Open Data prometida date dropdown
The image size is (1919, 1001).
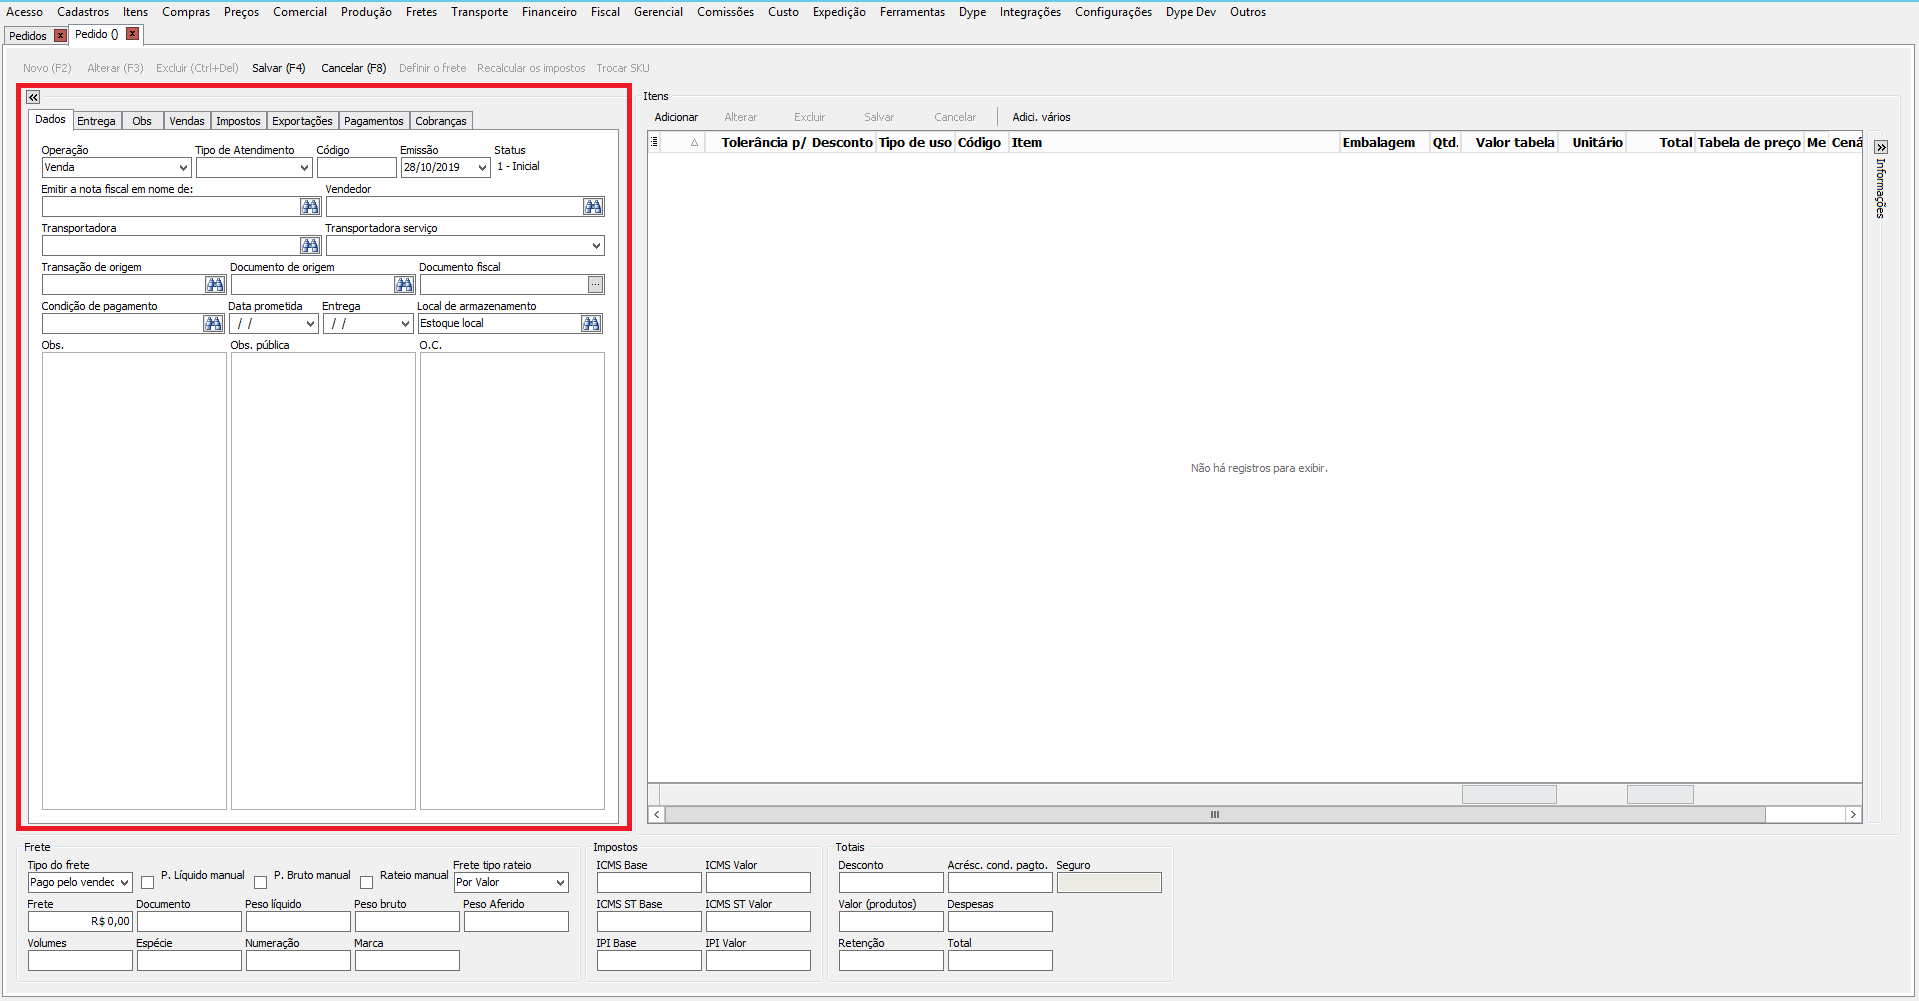(311, 324)
